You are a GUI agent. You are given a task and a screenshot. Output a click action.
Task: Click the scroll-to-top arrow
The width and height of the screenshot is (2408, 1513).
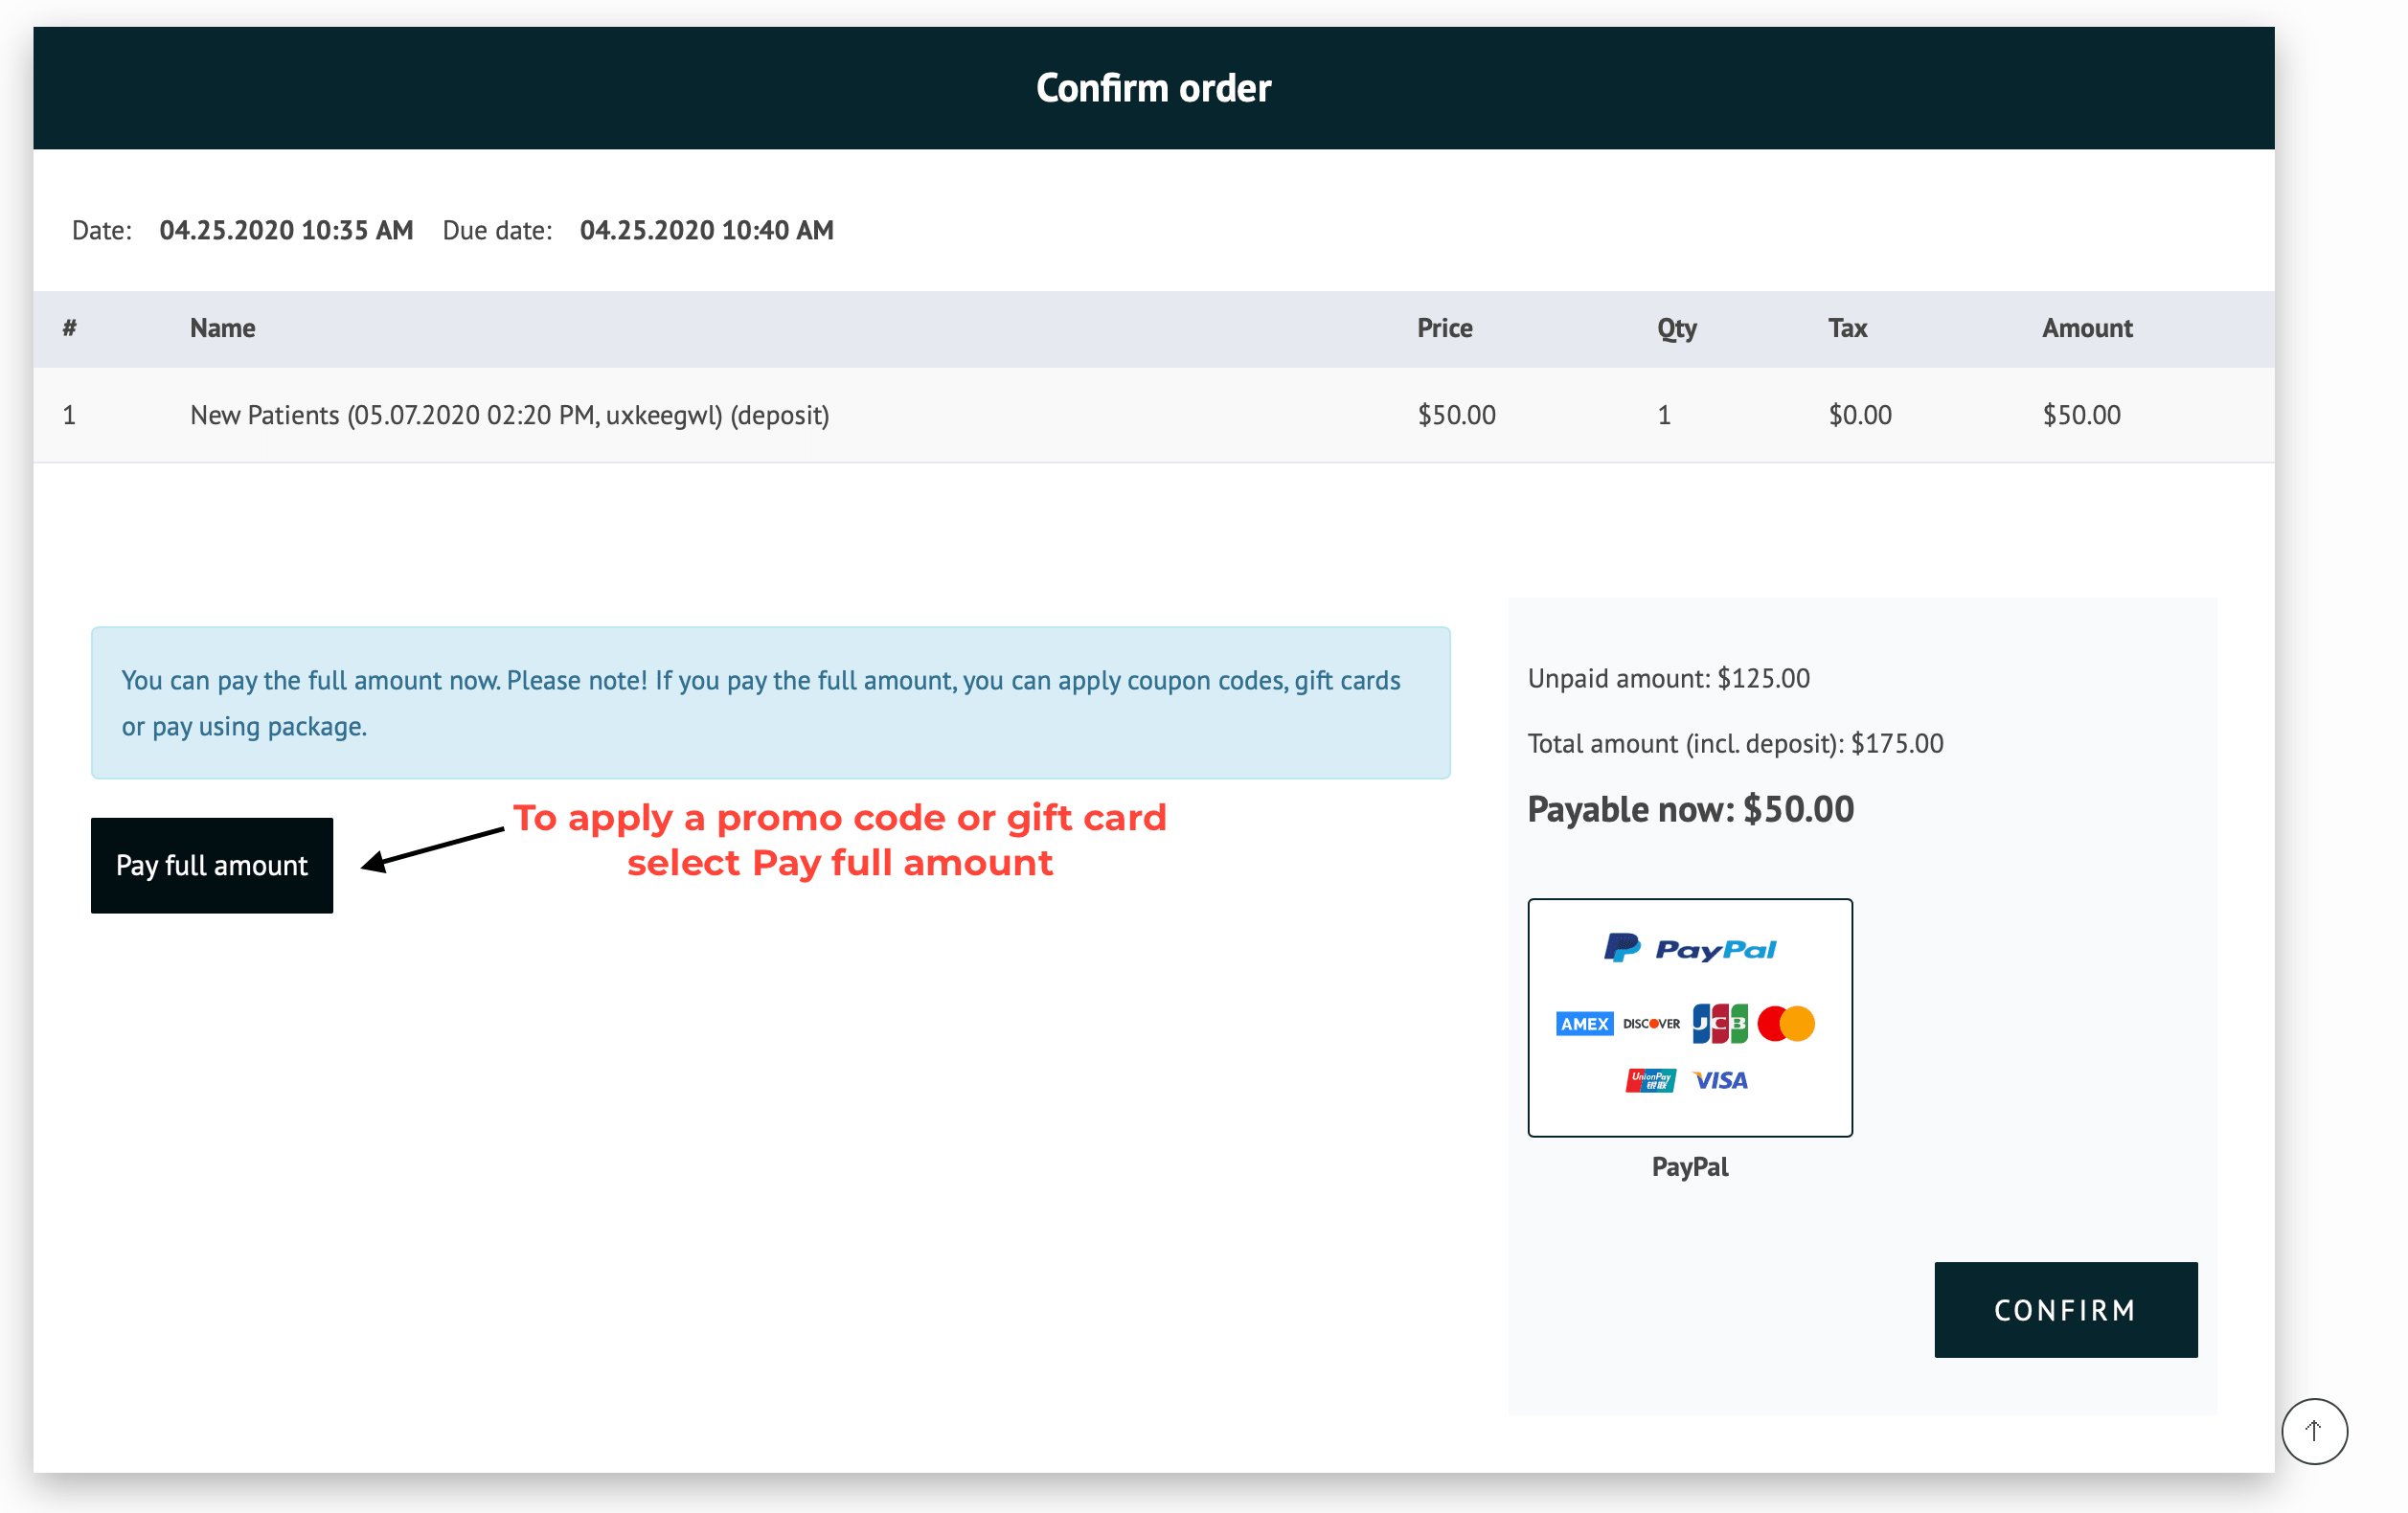[x=2314, y=1430]
